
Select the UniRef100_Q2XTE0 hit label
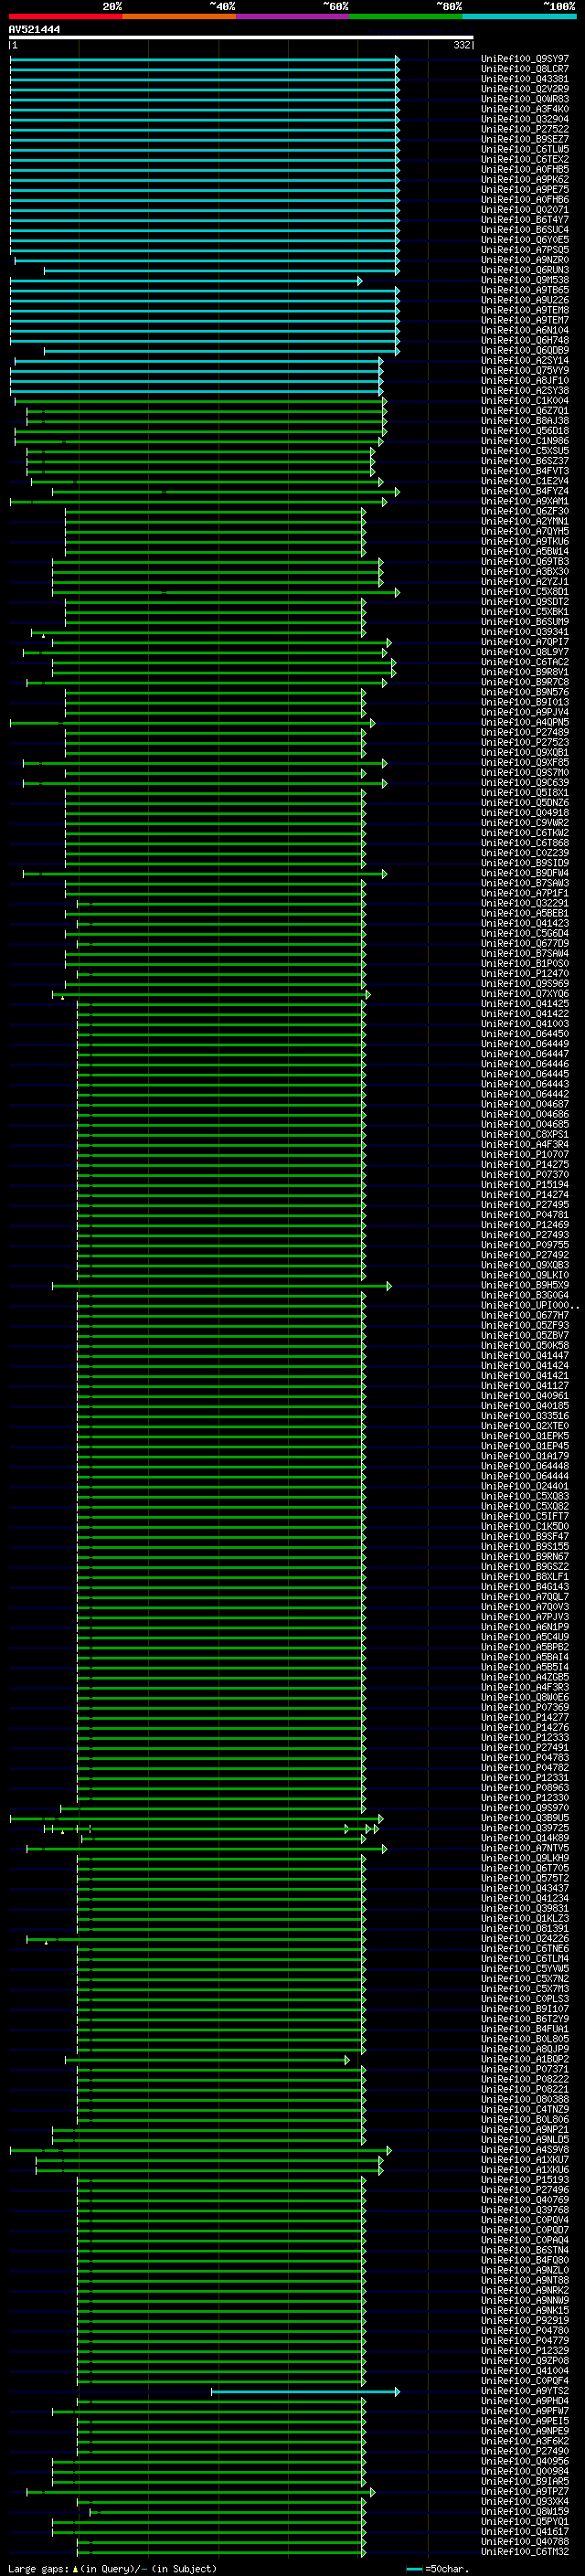pos(524,1426)
